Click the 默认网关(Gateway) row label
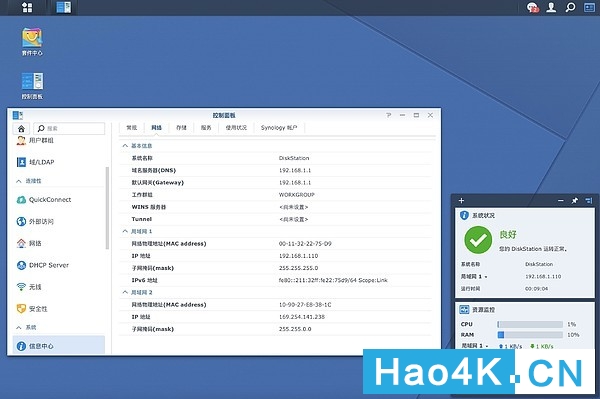600x399 pixels. 158,182
